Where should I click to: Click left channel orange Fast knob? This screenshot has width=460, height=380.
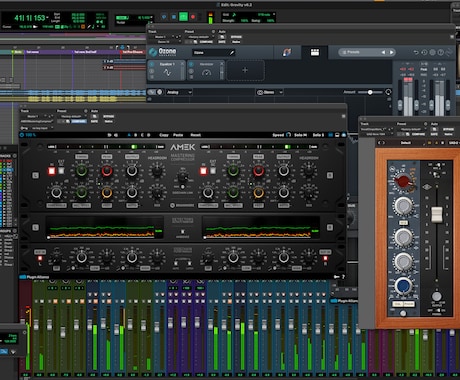[x=107, y=192]
